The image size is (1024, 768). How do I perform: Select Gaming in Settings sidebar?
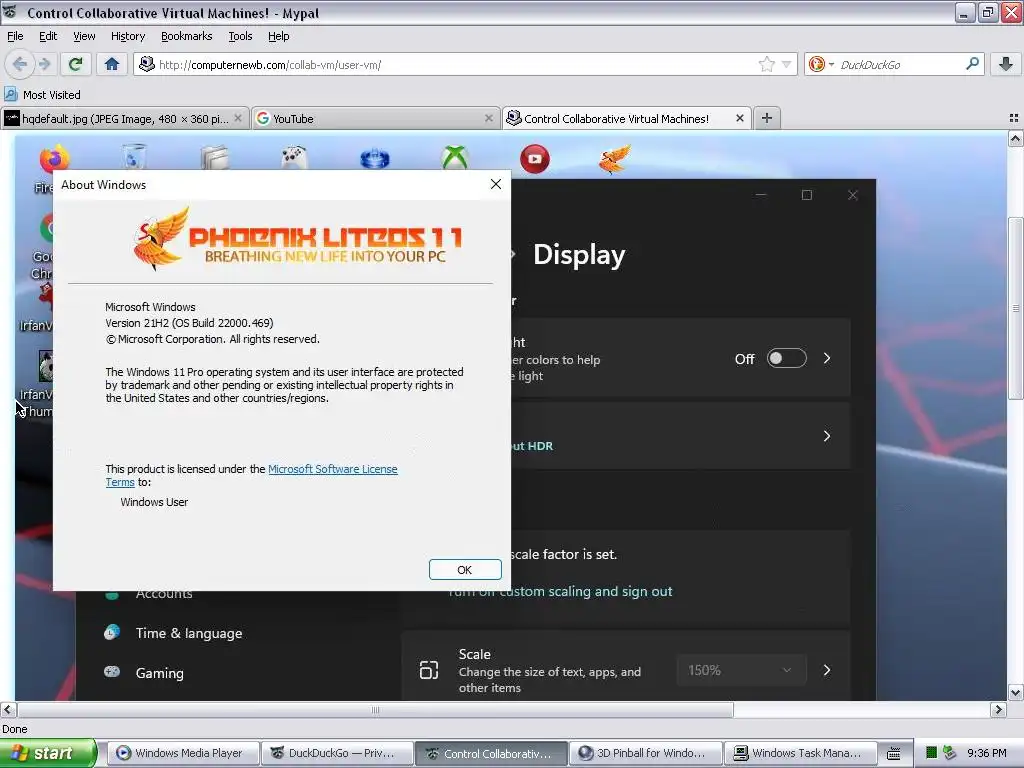159,673
